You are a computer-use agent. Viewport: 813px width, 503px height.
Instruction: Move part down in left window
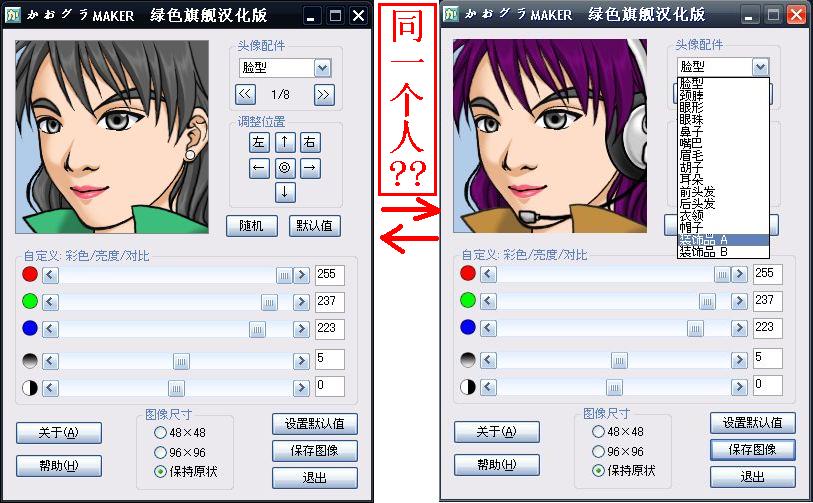tap(285, 192)
